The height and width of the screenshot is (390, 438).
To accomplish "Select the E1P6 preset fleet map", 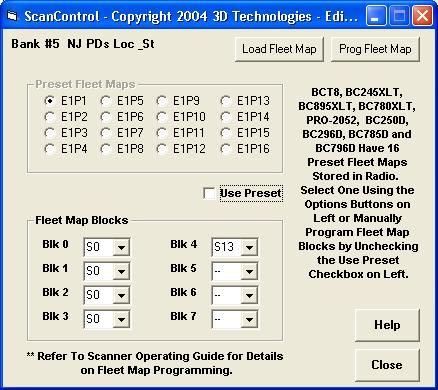I will click(x=106, y=117).
